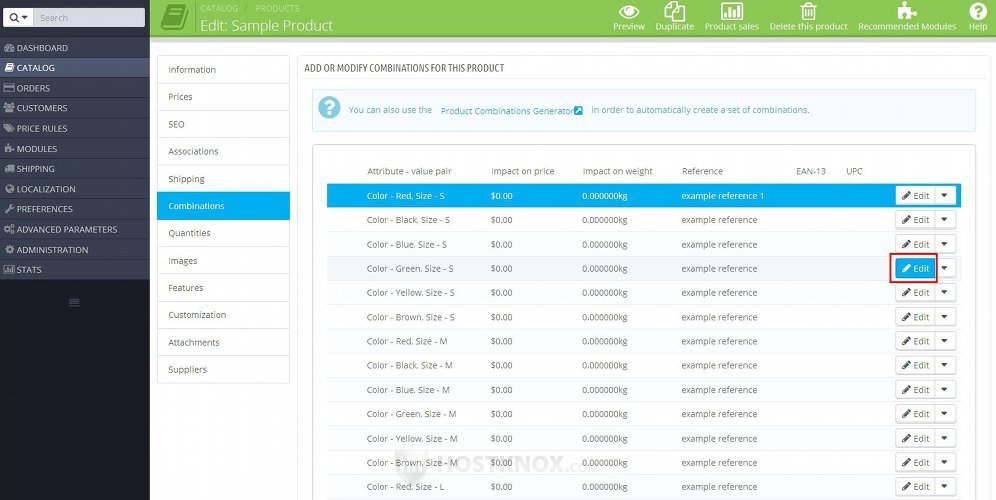Switch to the Prices tab
996x500 pixels.
click(x=180, y=97)
